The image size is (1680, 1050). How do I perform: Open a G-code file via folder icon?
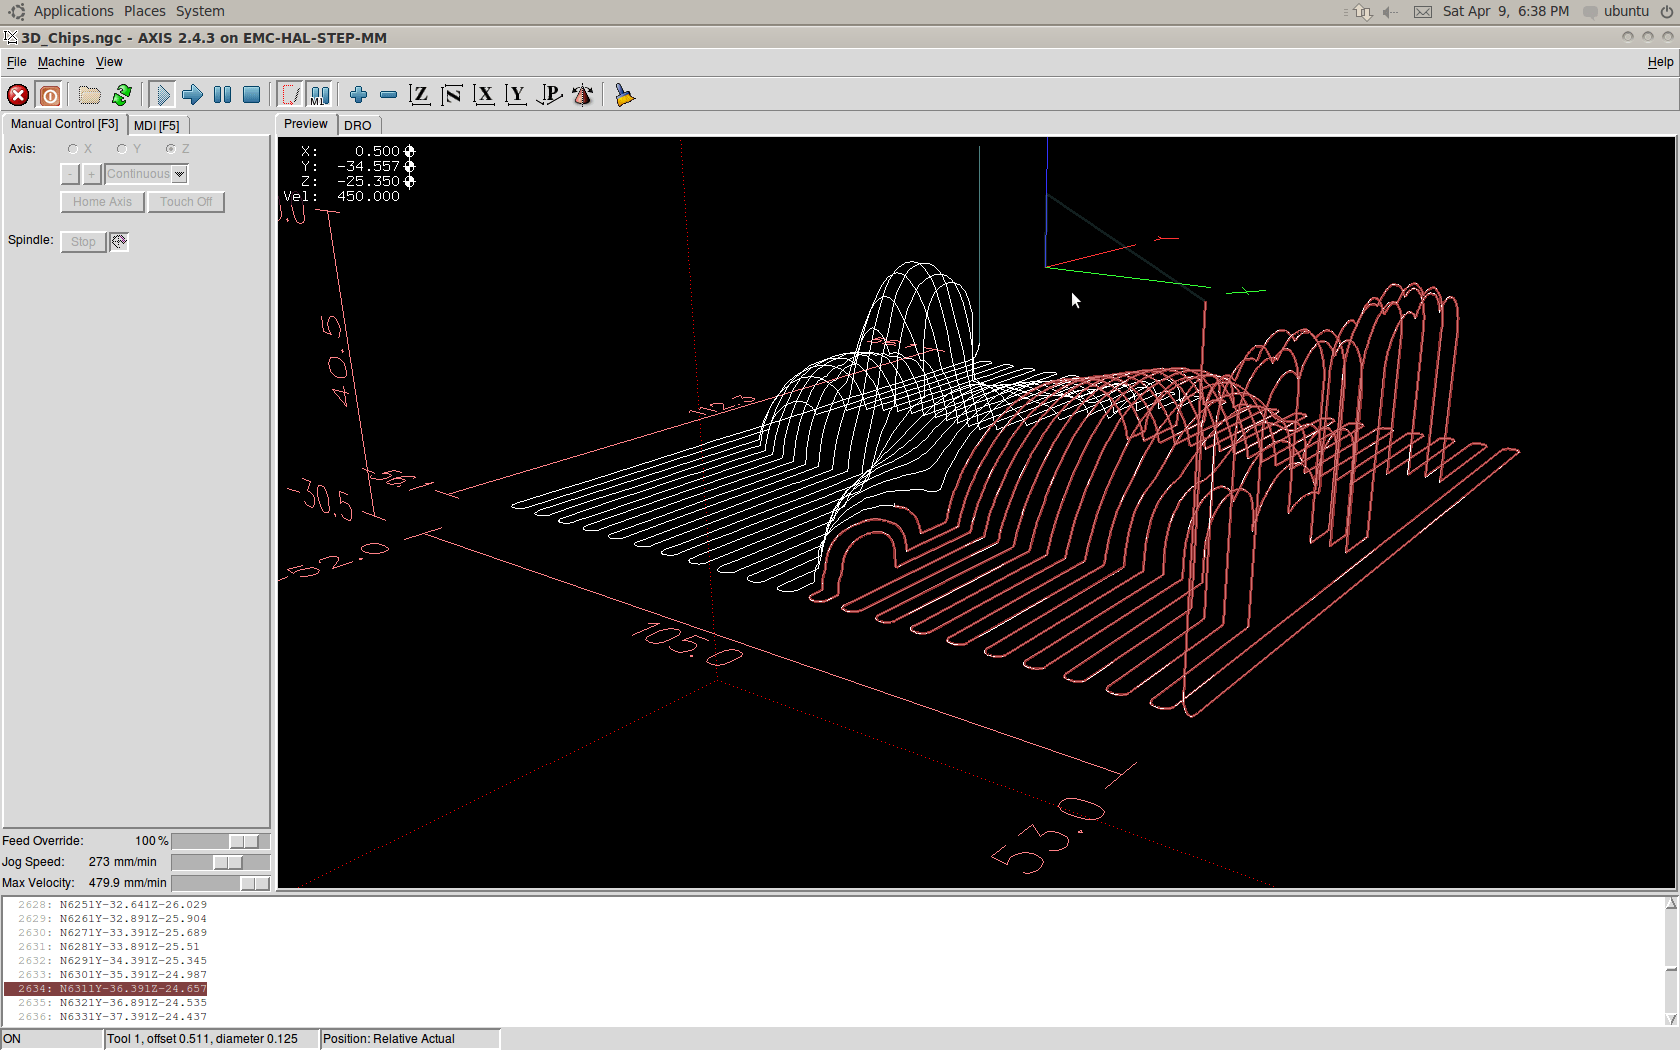click(90, 95)
